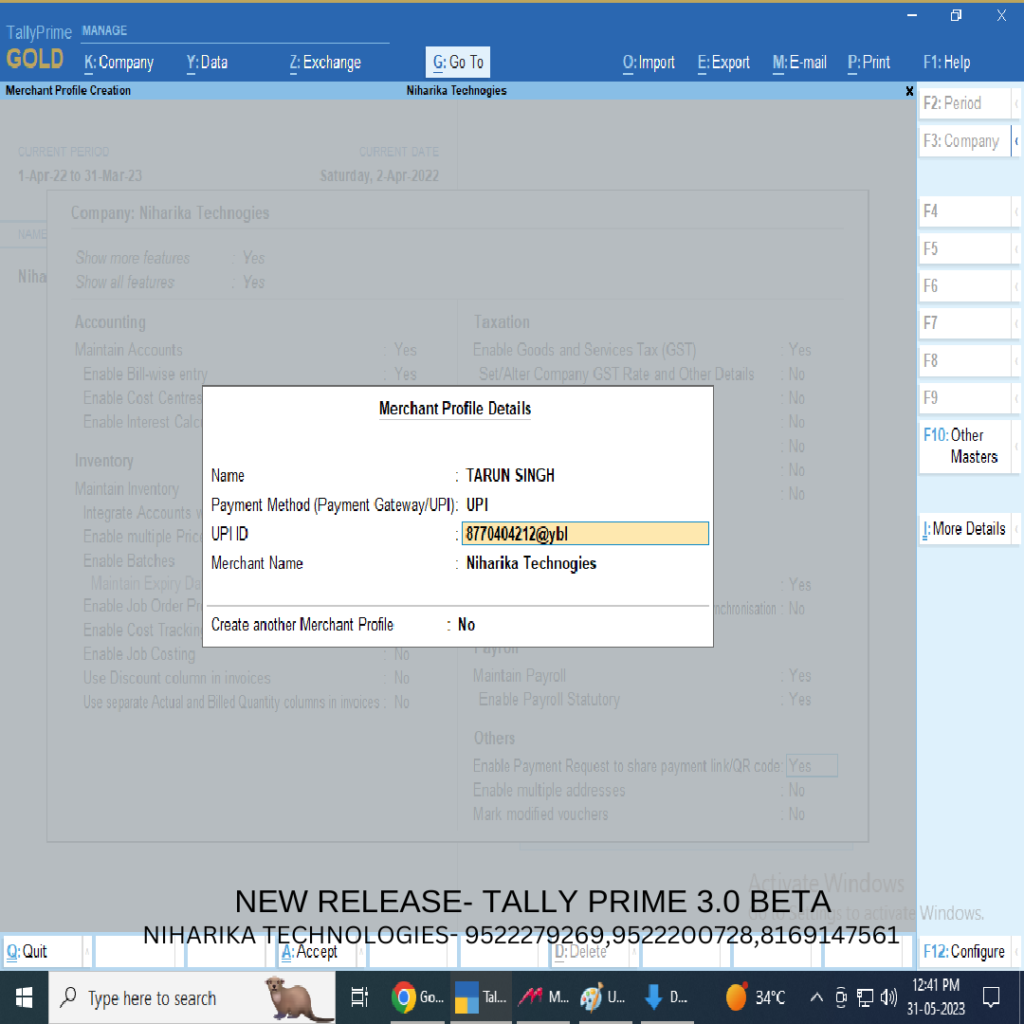
Task: Open the K: Company menu
Action: tap(119, 63)
